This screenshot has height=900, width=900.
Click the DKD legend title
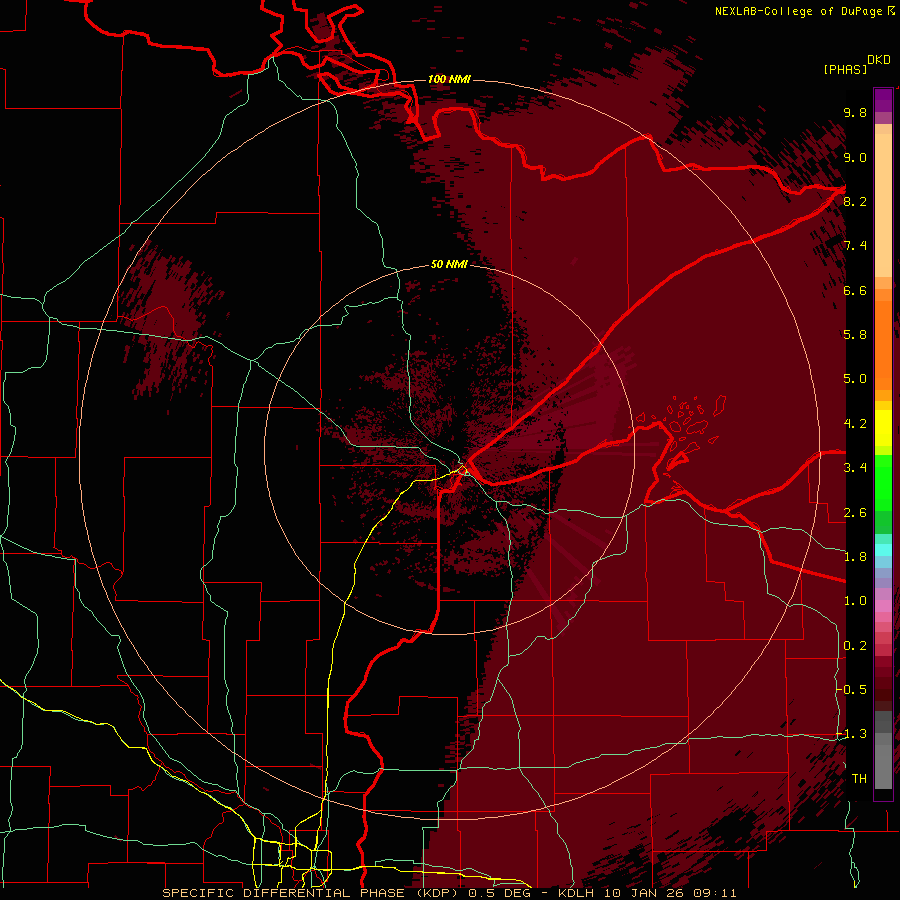coord(879,60)
